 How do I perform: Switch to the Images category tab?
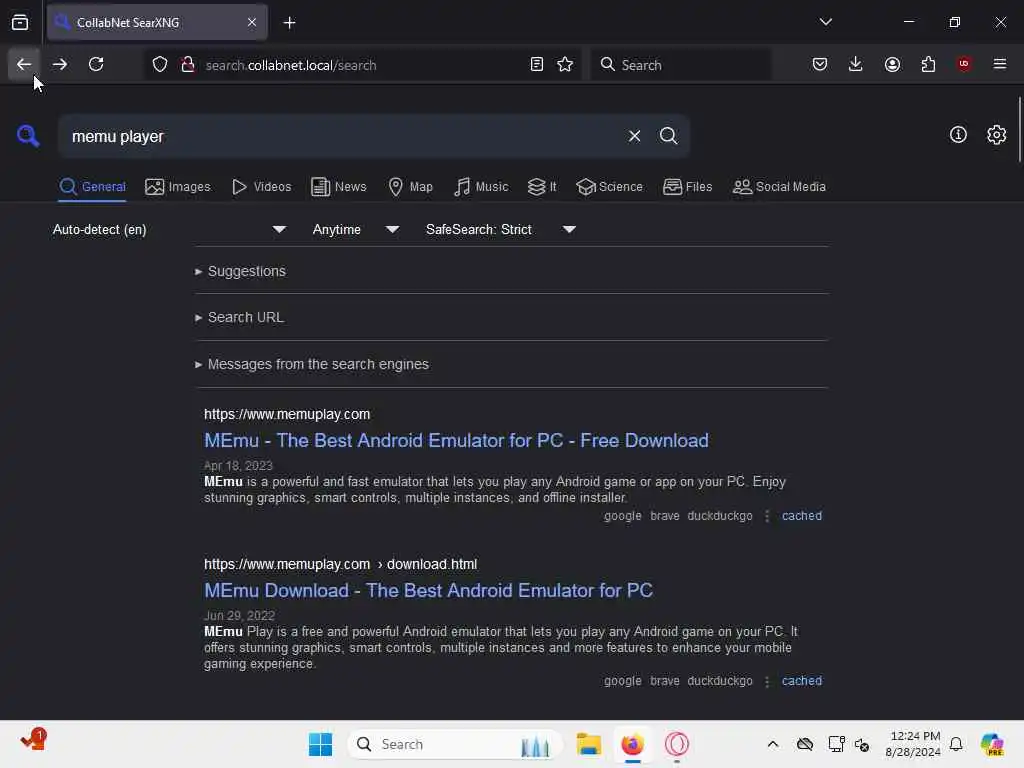pyautogui.click(x=178, y=187)
